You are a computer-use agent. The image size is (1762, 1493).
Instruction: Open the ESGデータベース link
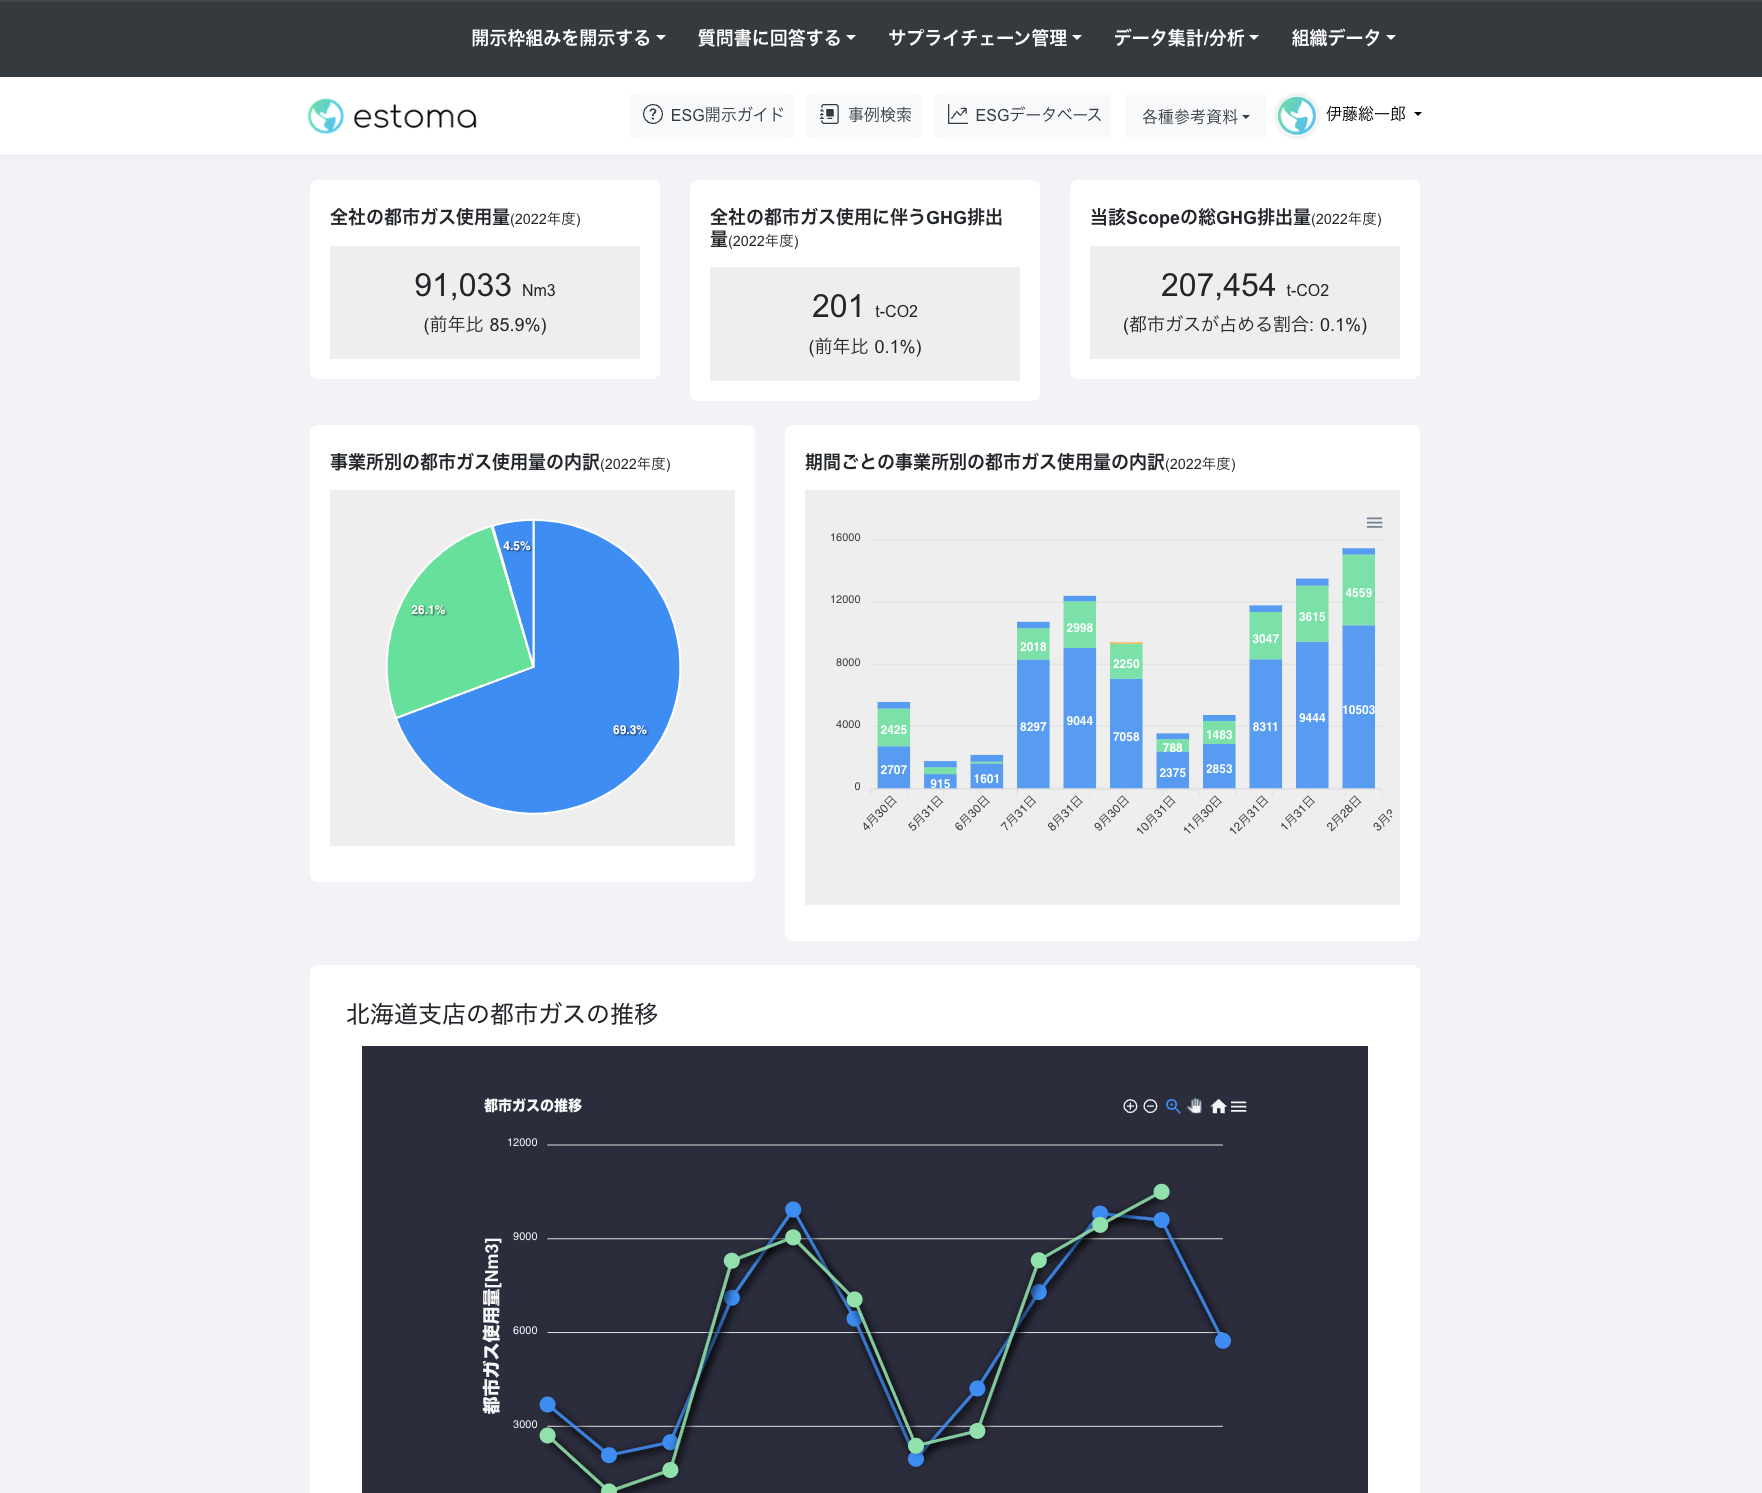point(1023,115)
